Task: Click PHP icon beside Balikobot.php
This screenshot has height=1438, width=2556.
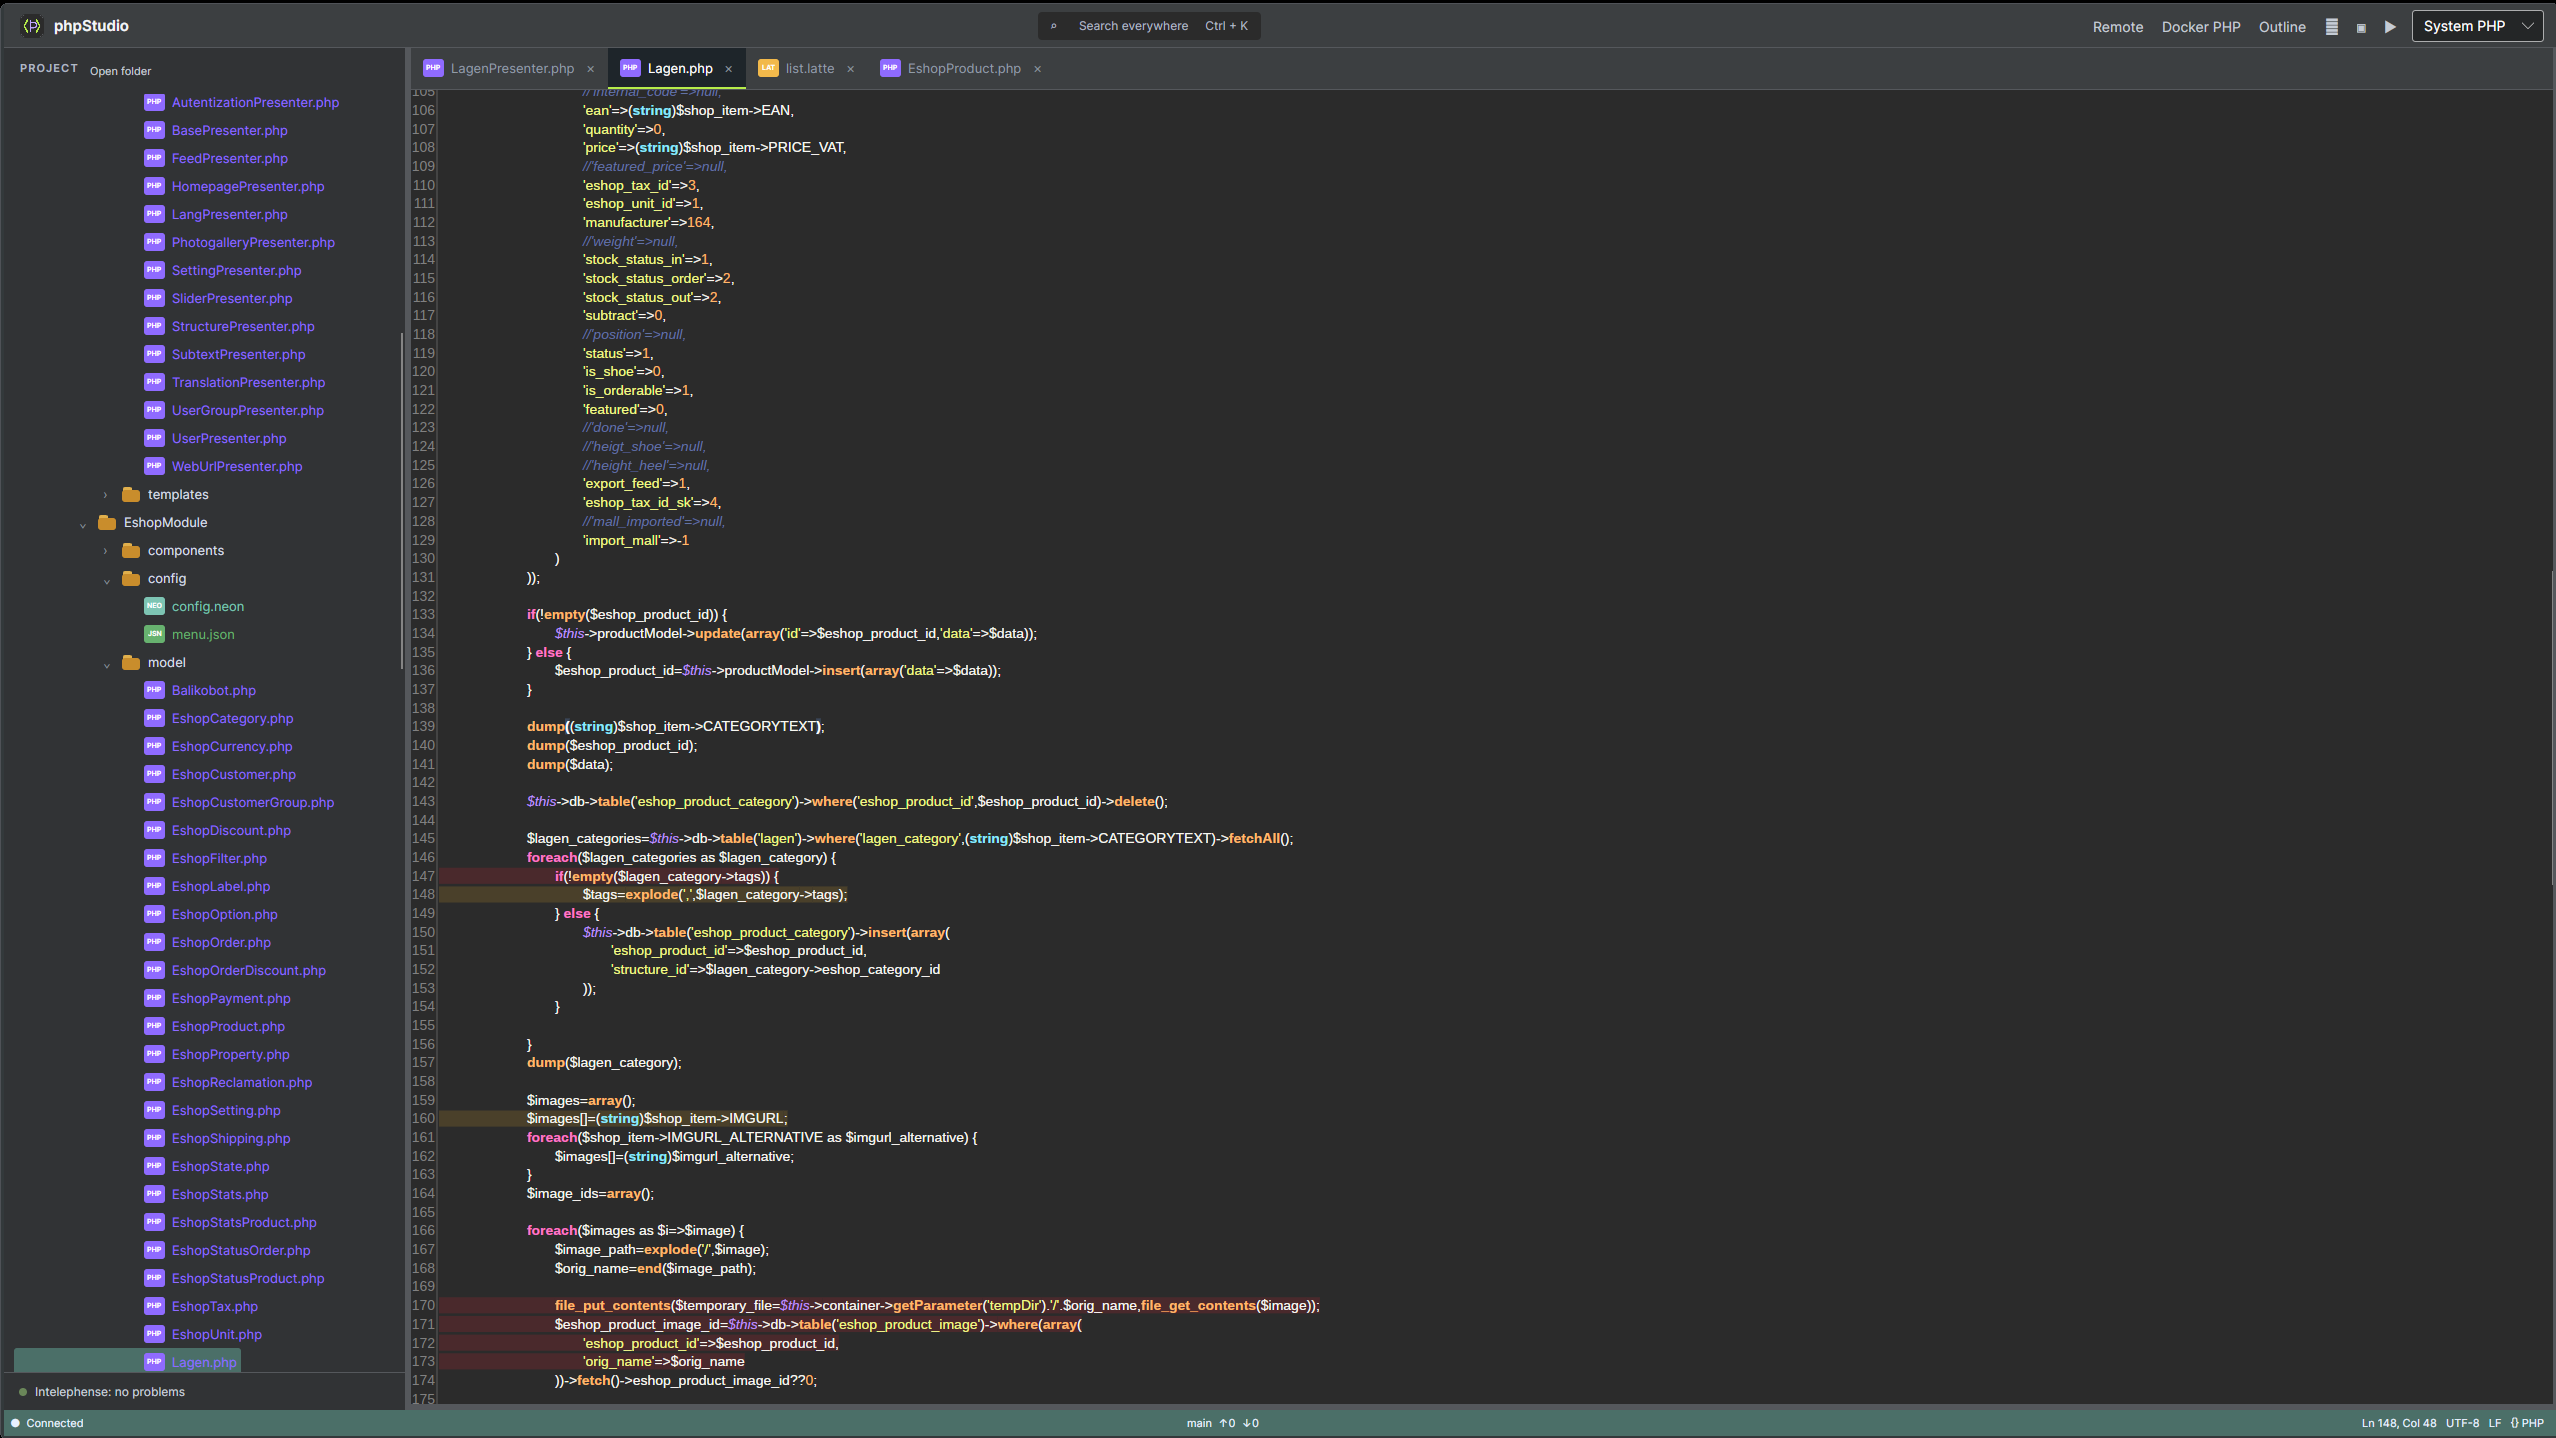Action: (x=154, y=690)
